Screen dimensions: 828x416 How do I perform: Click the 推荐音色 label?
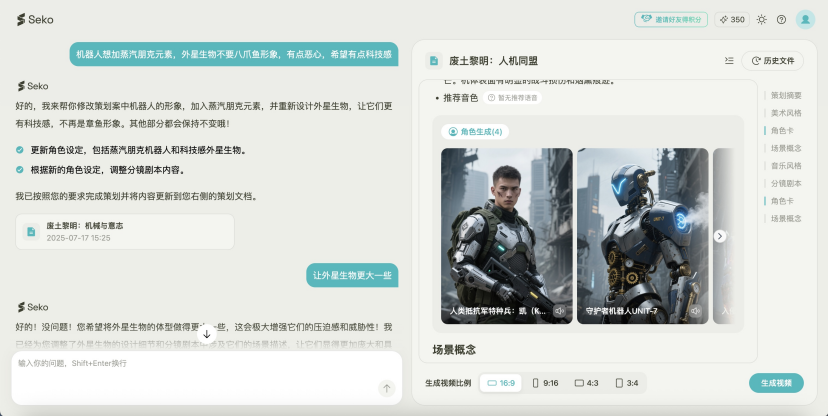coord(460,98)
